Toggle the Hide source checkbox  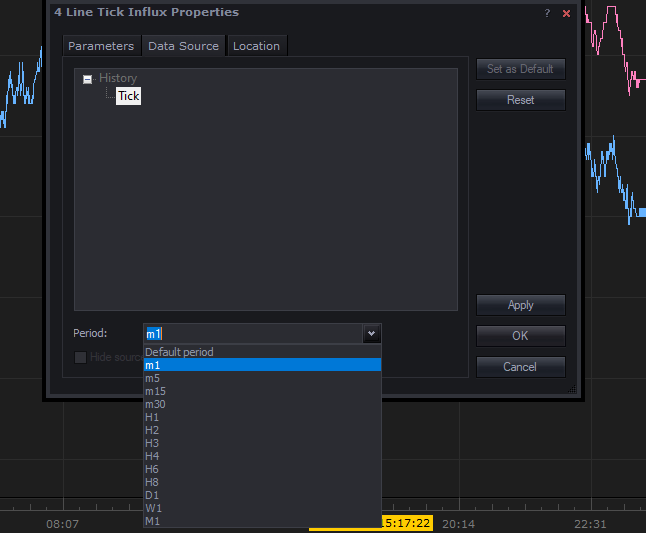pos(80,357)
